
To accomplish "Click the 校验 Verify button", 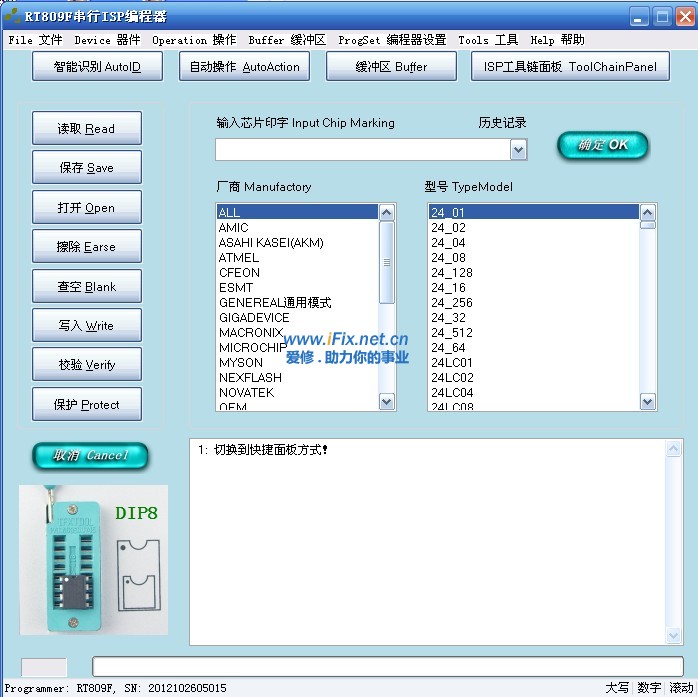I will coord(86,365).
